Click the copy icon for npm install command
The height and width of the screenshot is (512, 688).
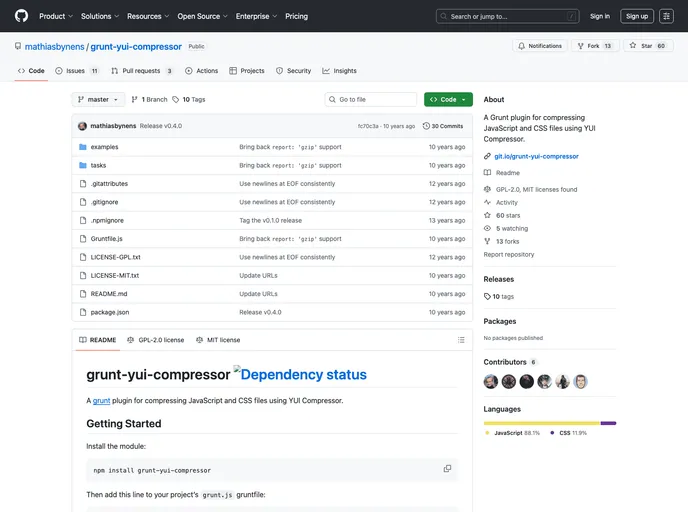447,469
